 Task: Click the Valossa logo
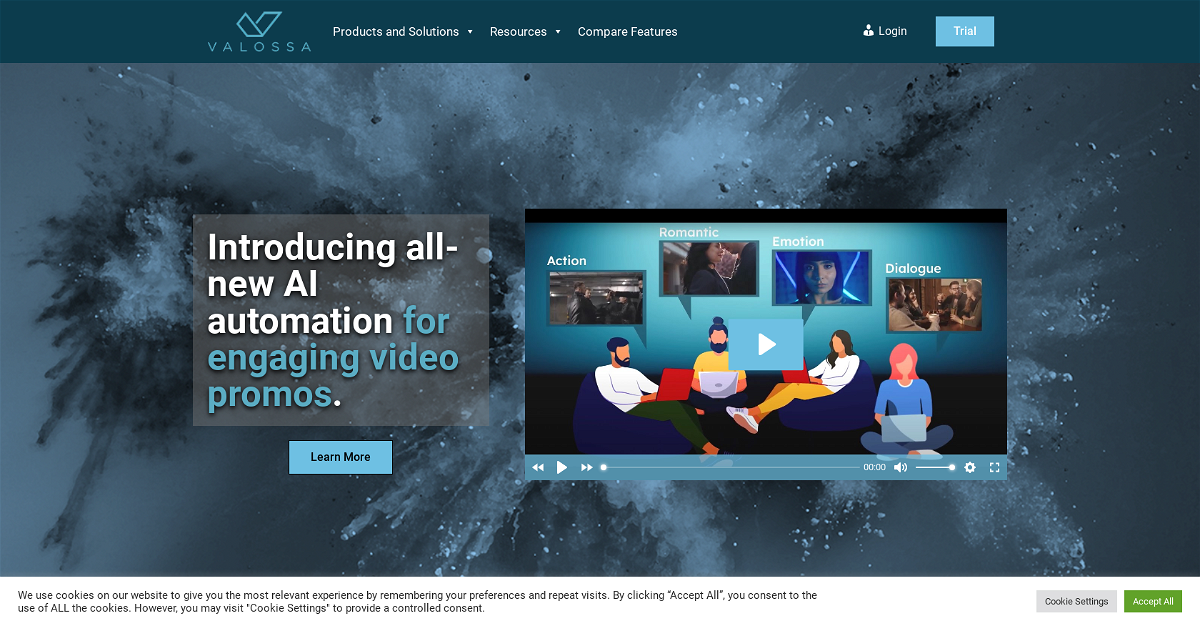(x=259, y=31)
